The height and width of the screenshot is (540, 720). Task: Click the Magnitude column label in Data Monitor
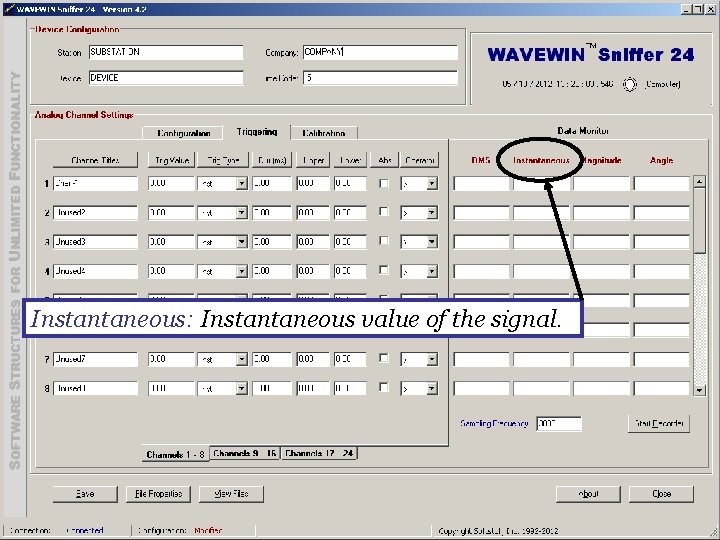click(601, 160)
